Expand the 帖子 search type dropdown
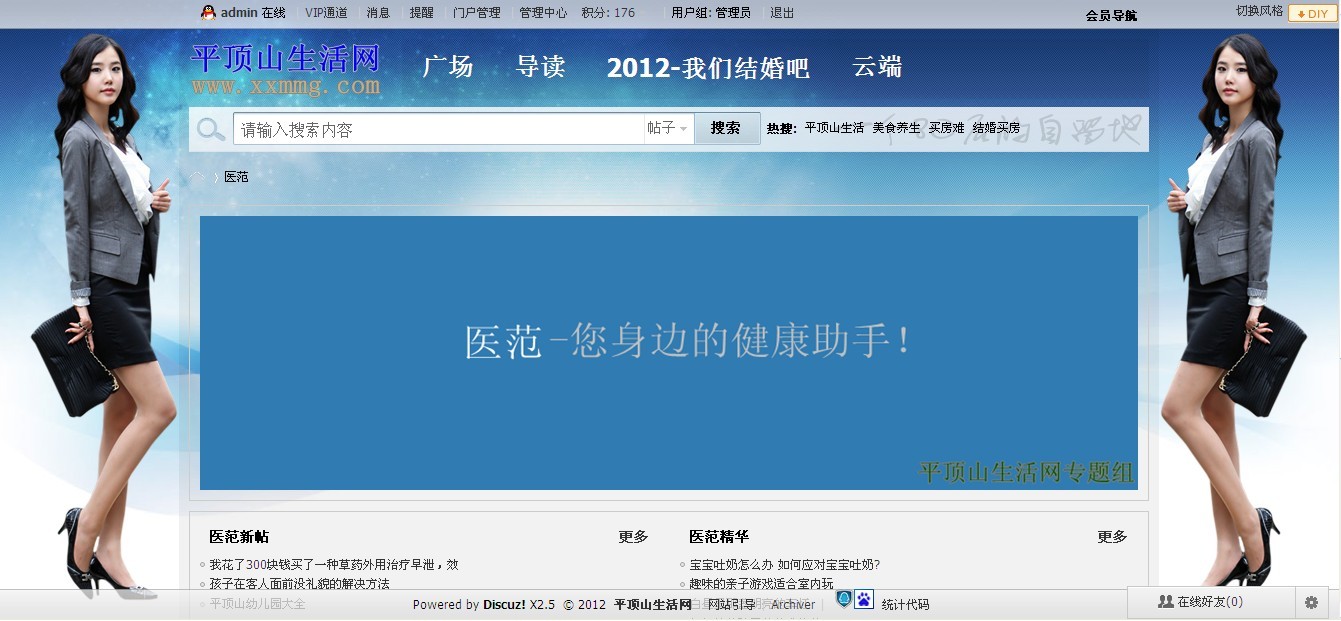Viewport: 1341px width, 621px height. click(x=668, y=128)
